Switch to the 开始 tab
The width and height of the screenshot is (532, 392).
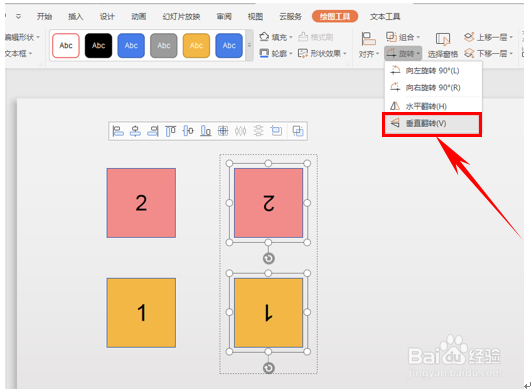coord(44,16)
